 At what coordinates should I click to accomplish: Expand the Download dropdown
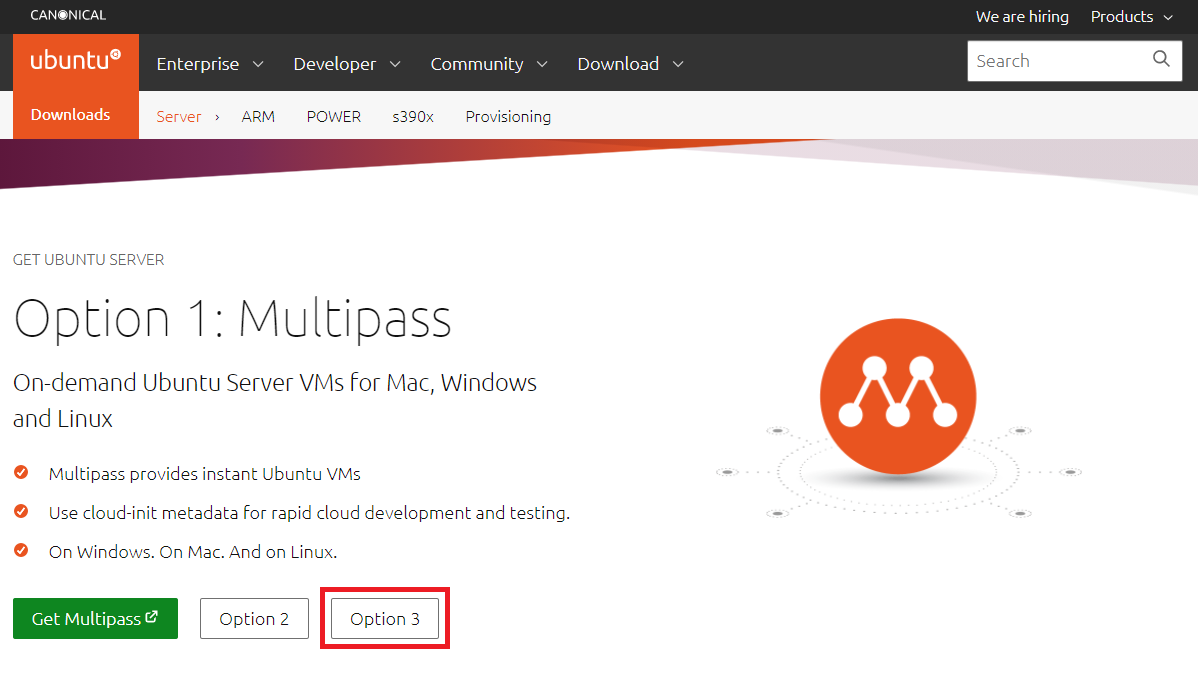(630, 64)
